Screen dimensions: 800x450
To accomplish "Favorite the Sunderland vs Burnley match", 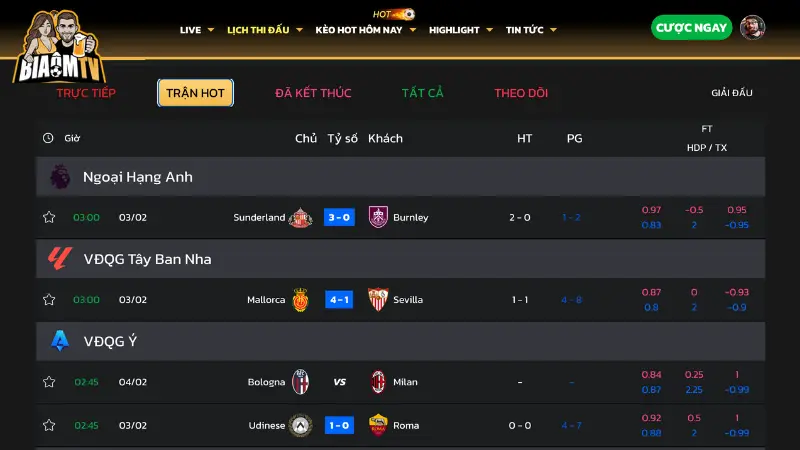I will pos(48,217).
